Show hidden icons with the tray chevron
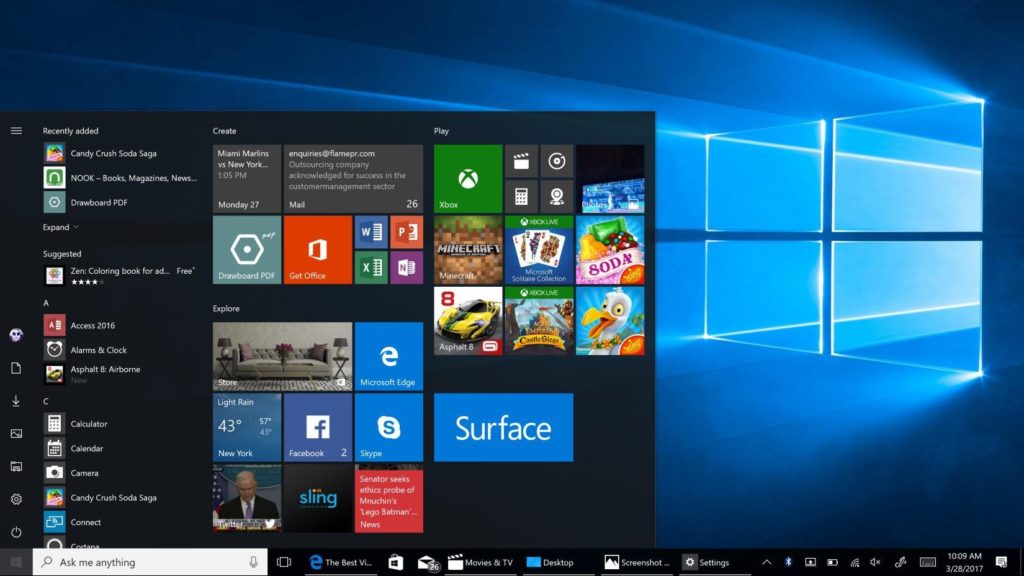 click(x=766, y=562)
